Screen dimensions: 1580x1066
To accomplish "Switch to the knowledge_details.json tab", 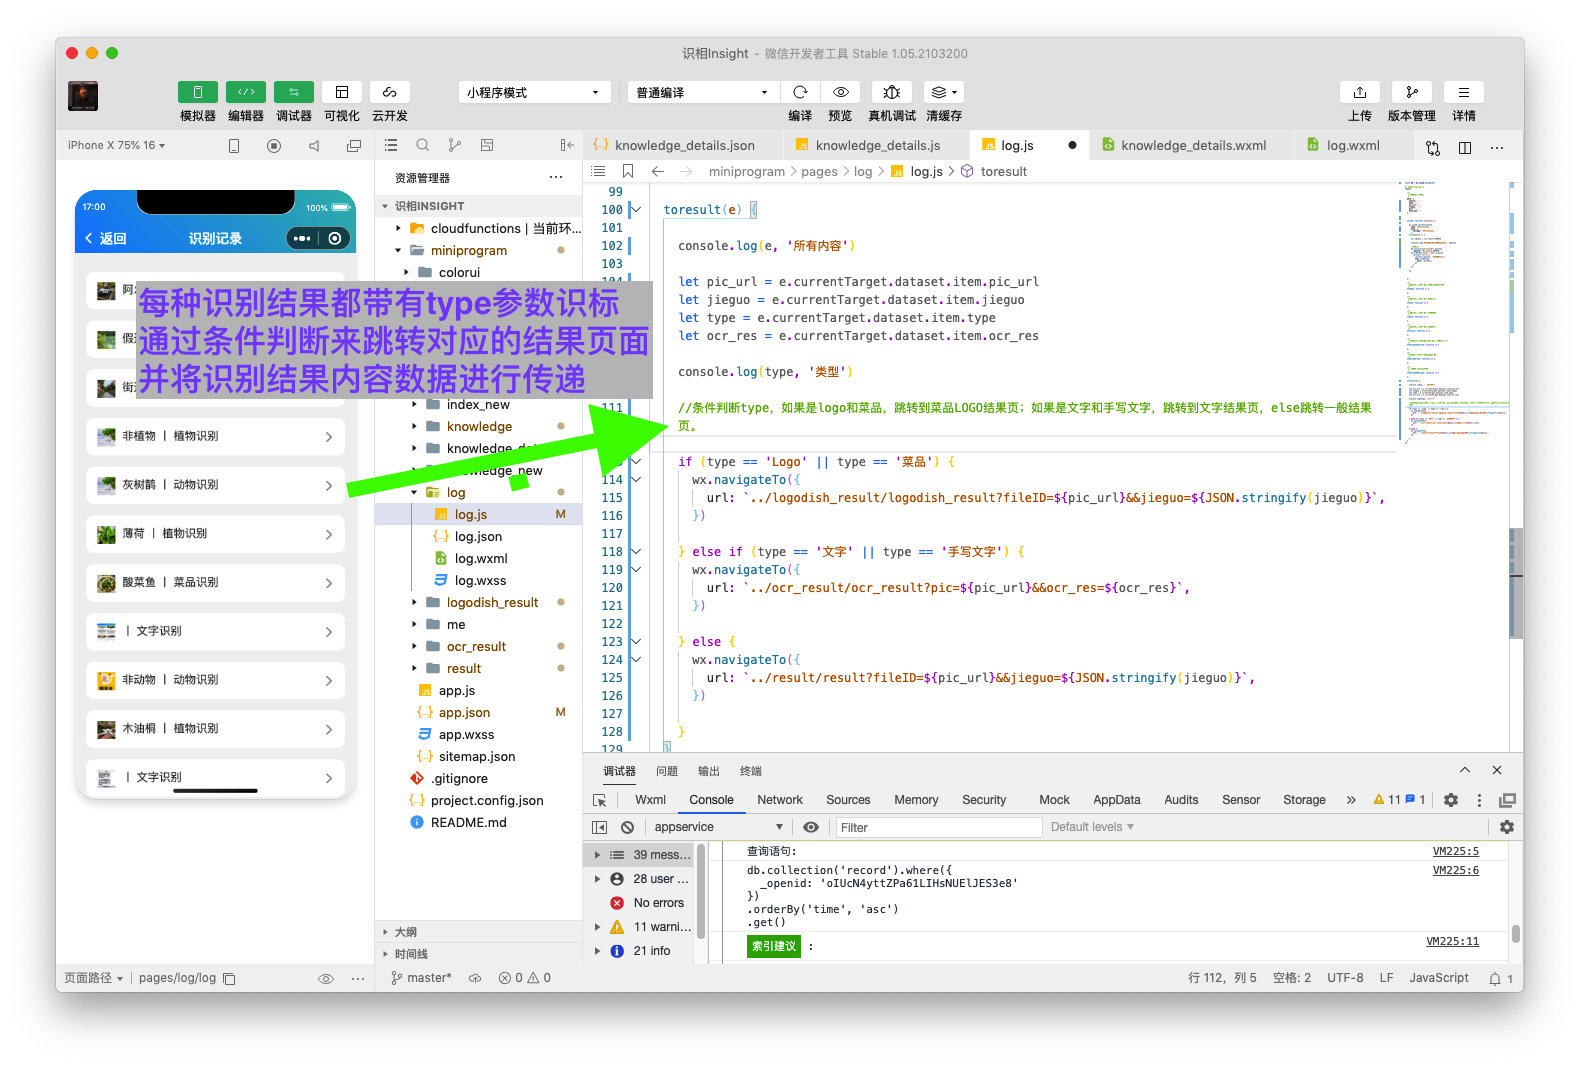I will [x=684, y=145].
